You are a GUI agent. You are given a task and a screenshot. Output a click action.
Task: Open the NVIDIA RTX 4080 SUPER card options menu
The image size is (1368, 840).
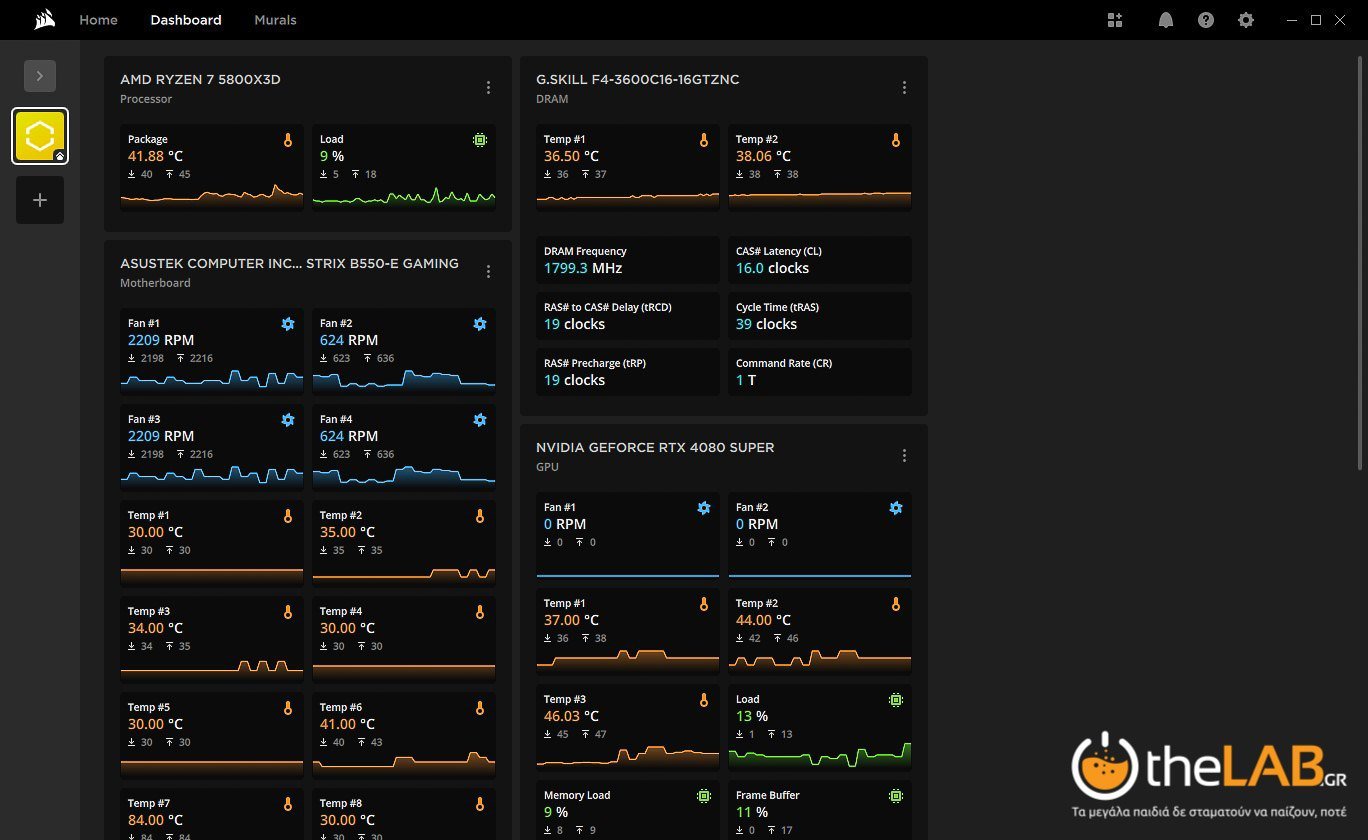(x=904, y=456)
